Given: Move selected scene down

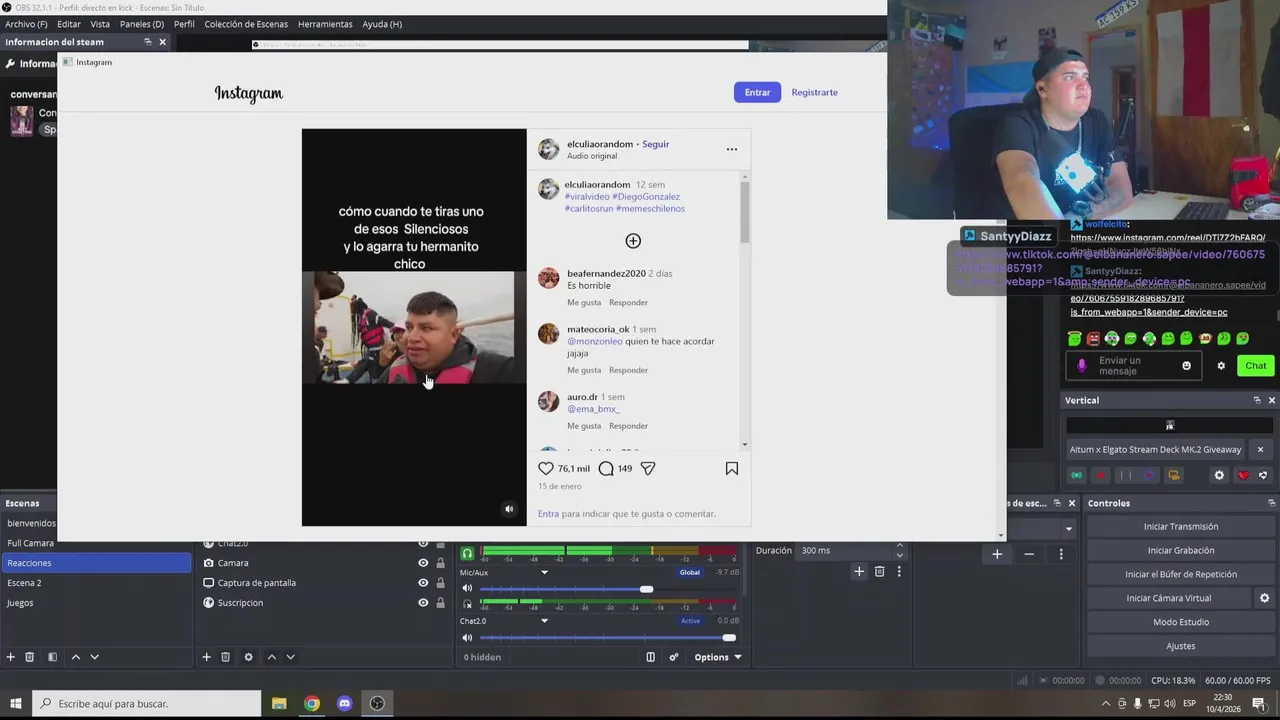Looking at the screenshot, I should pyautogui.click(x=95, y=657).
